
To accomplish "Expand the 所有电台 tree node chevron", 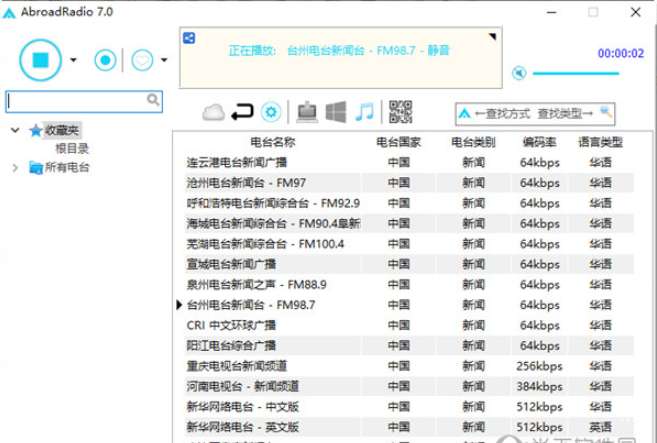I will (x=15, y=168).
